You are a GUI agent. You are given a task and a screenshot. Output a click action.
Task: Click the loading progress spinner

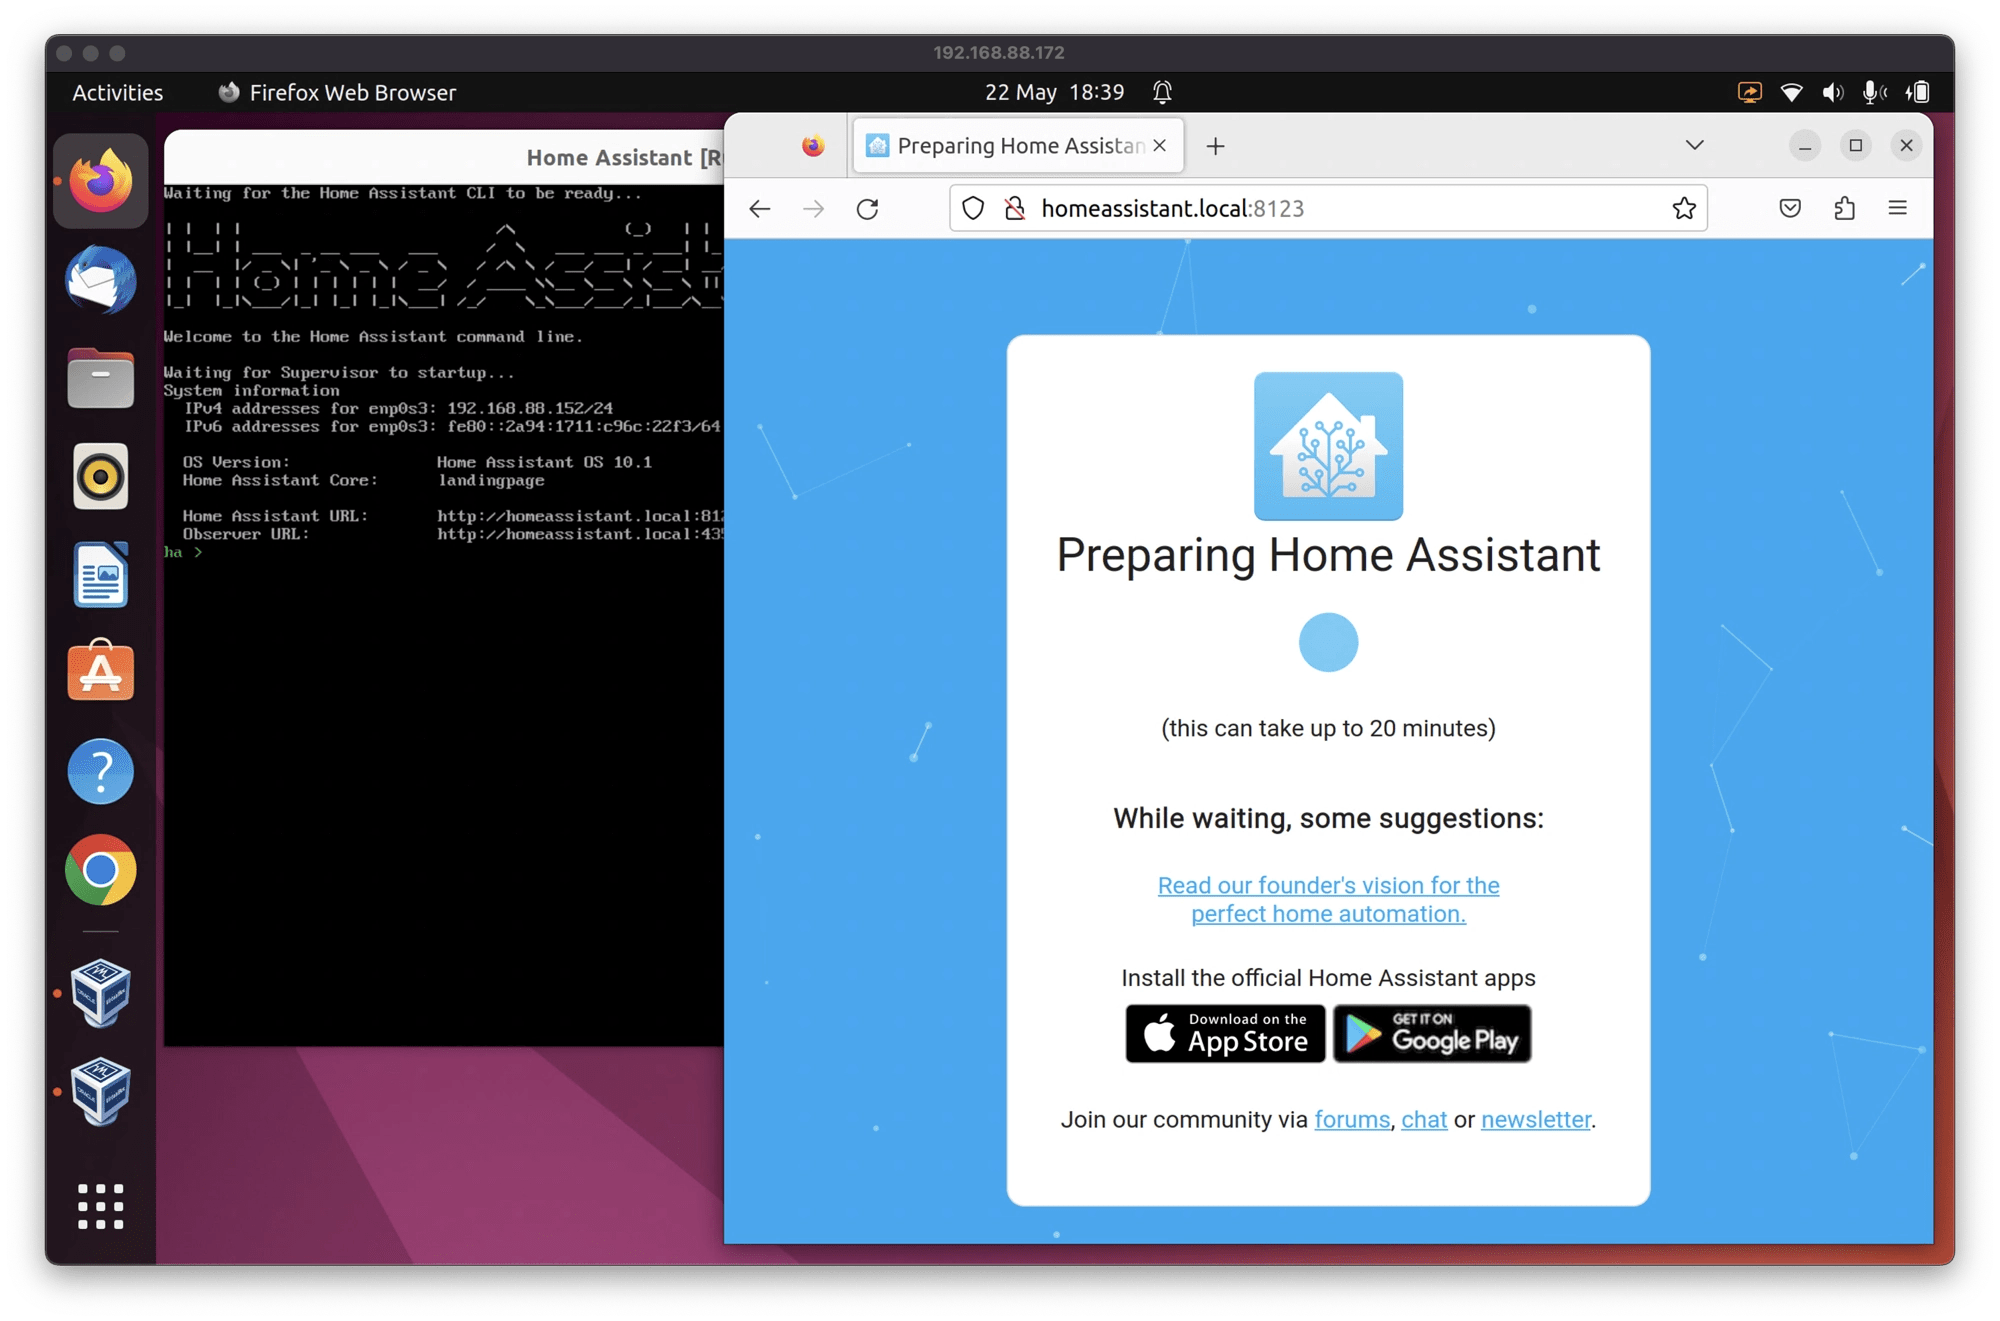coord(1327,641)
